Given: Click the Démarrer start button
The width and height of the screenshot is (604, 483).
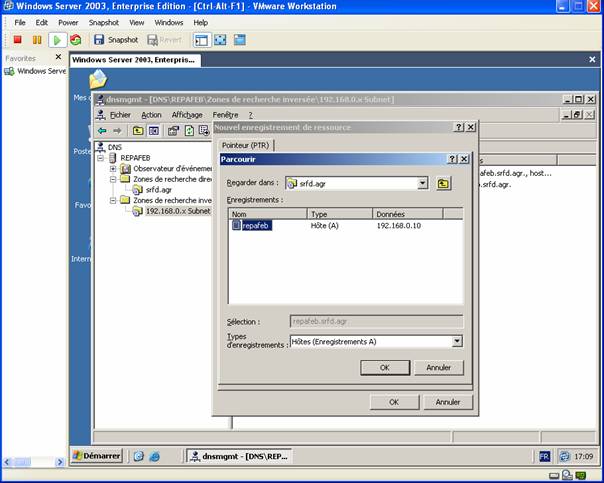Looking at the screenshot, I should click(97, 456).
